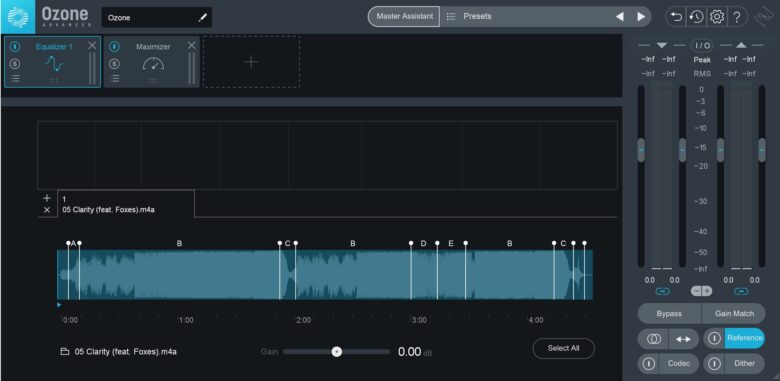Viewport: 780px width, 381px height.
Task: Adjust the reference Gain slider
Action: 337,352
